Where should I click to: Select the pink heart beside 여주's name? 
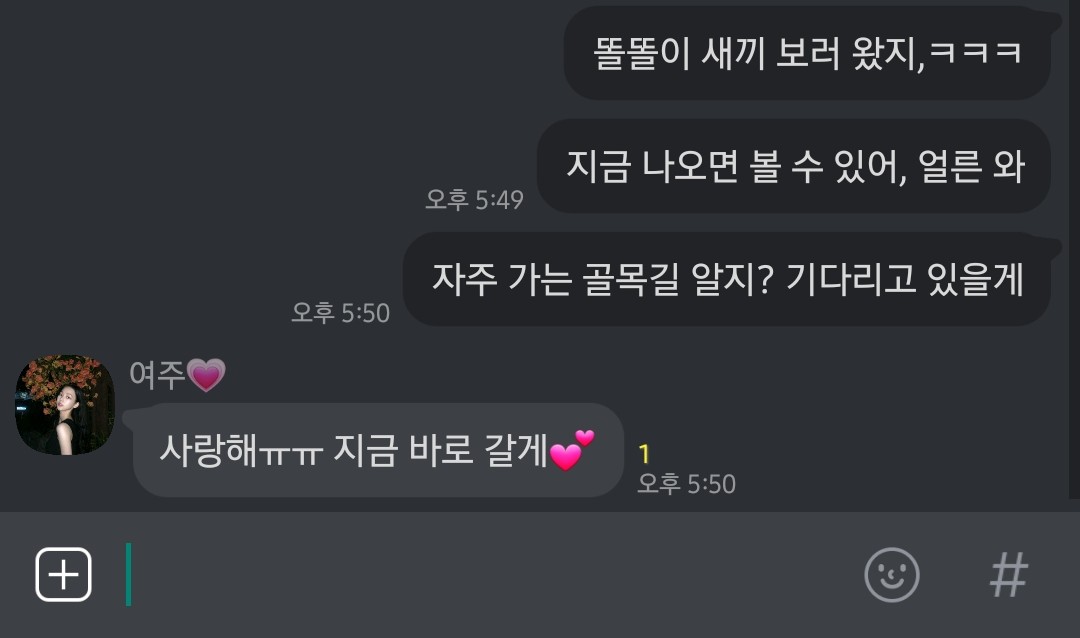pos(206,375)
